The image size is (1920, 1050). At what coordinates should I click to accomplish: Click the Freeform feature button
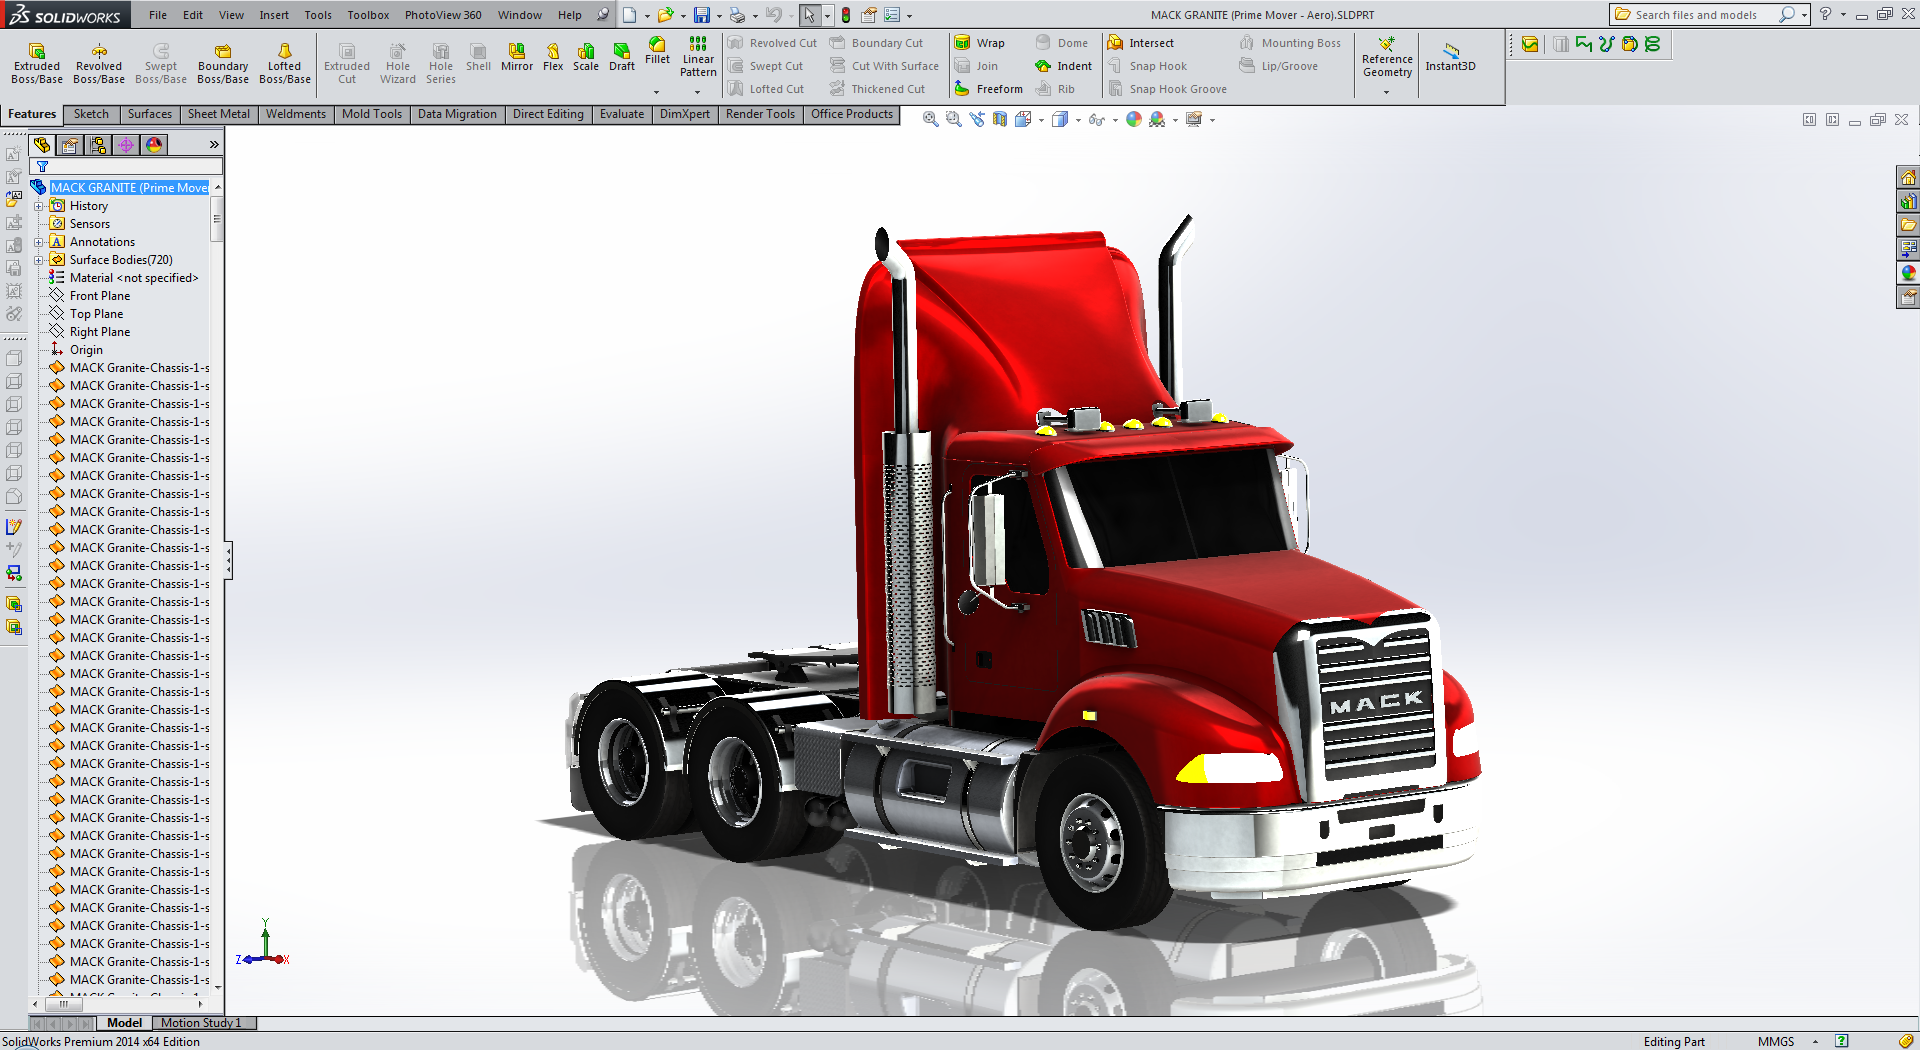[988, 89]
